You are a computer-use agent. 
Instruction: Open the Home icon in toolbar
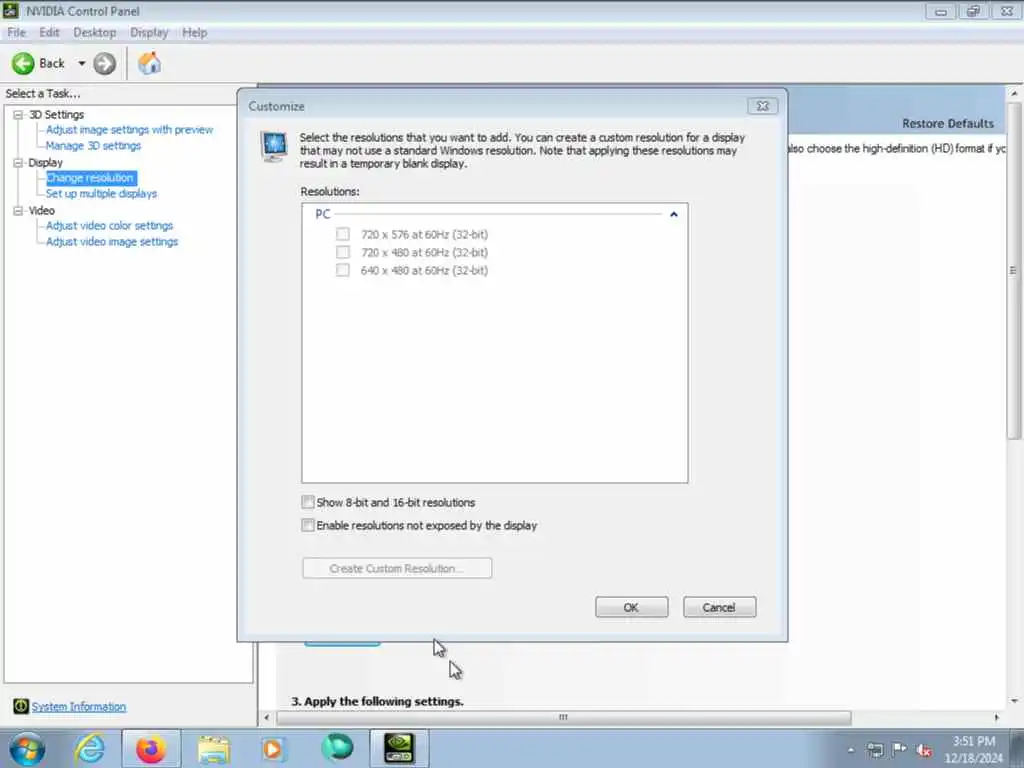pyautogui.click(x=150, y=63)
